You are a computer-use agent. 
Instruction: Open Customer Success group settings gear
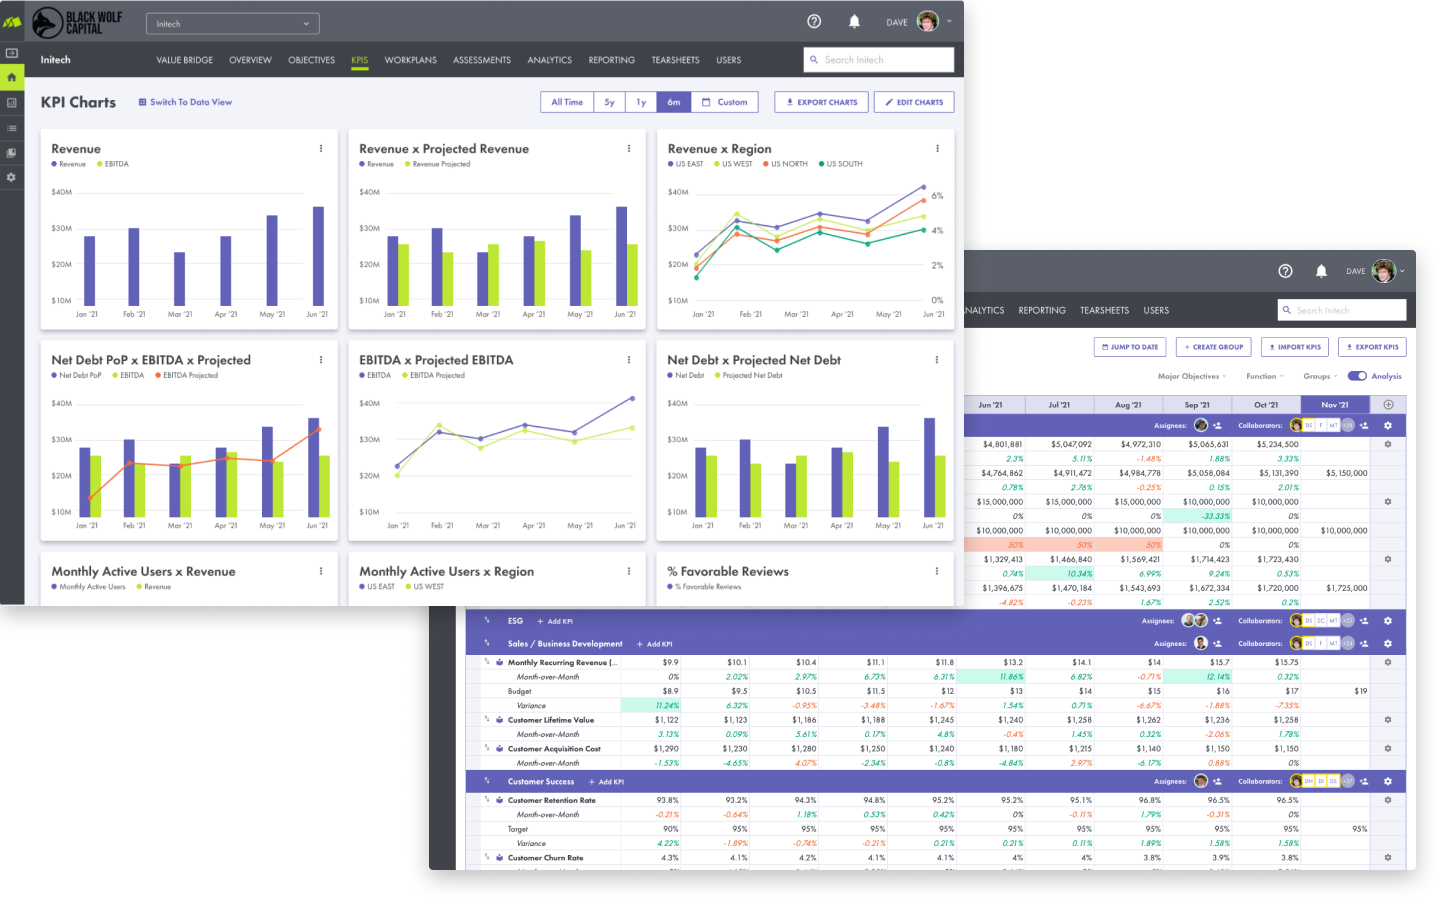pyautogui.click(x=1388, y=782)
